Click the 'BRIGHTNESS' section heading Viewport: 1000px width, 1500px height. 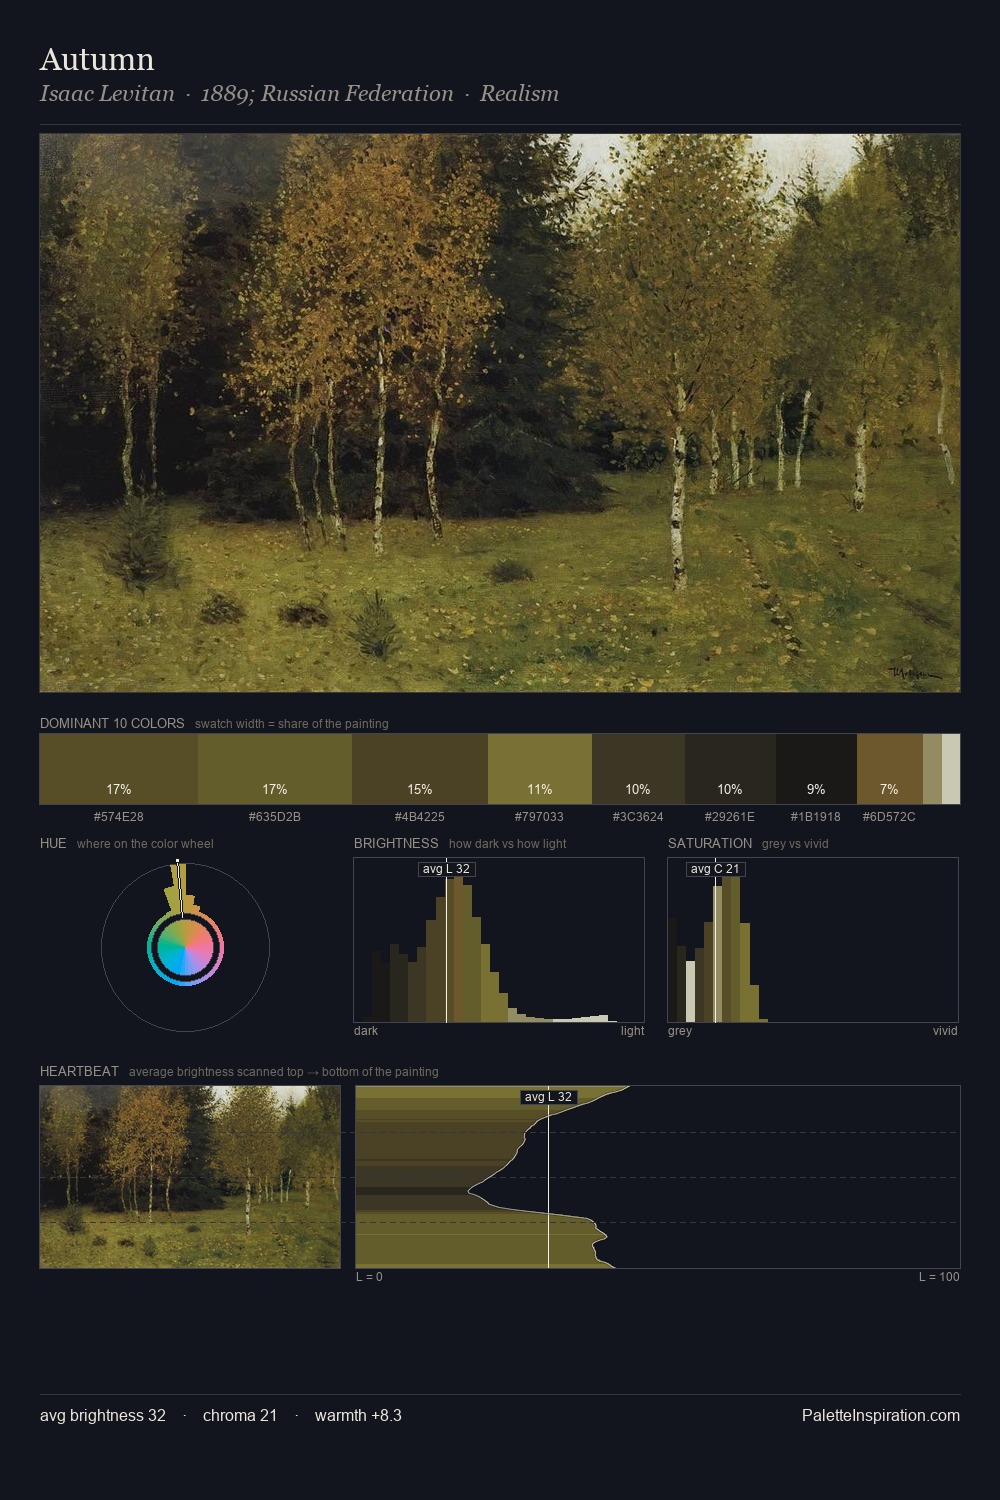pos(396,843)
